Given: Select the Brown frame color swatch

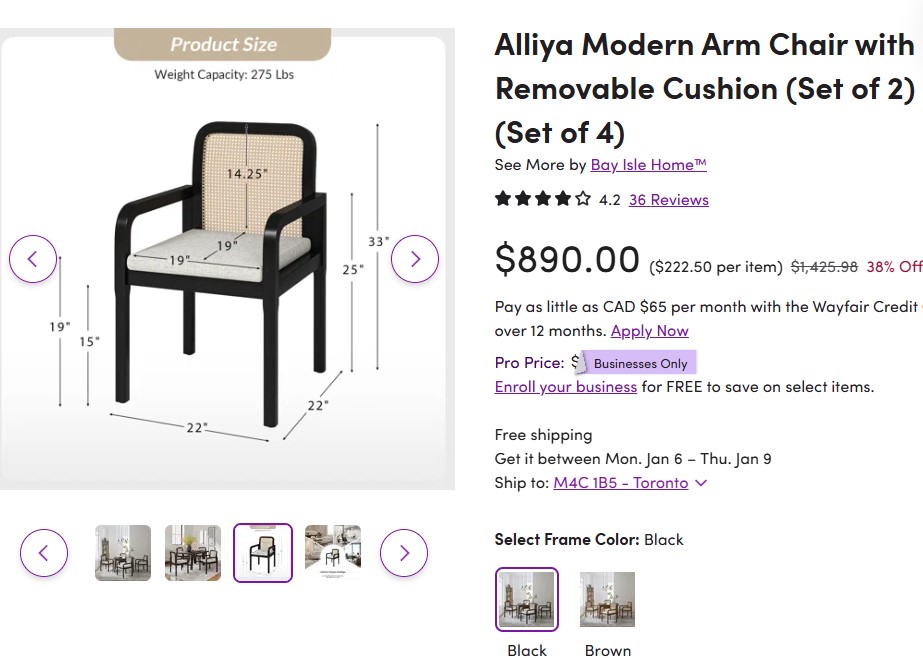Looking at the screenshot, I should point(607,600).
